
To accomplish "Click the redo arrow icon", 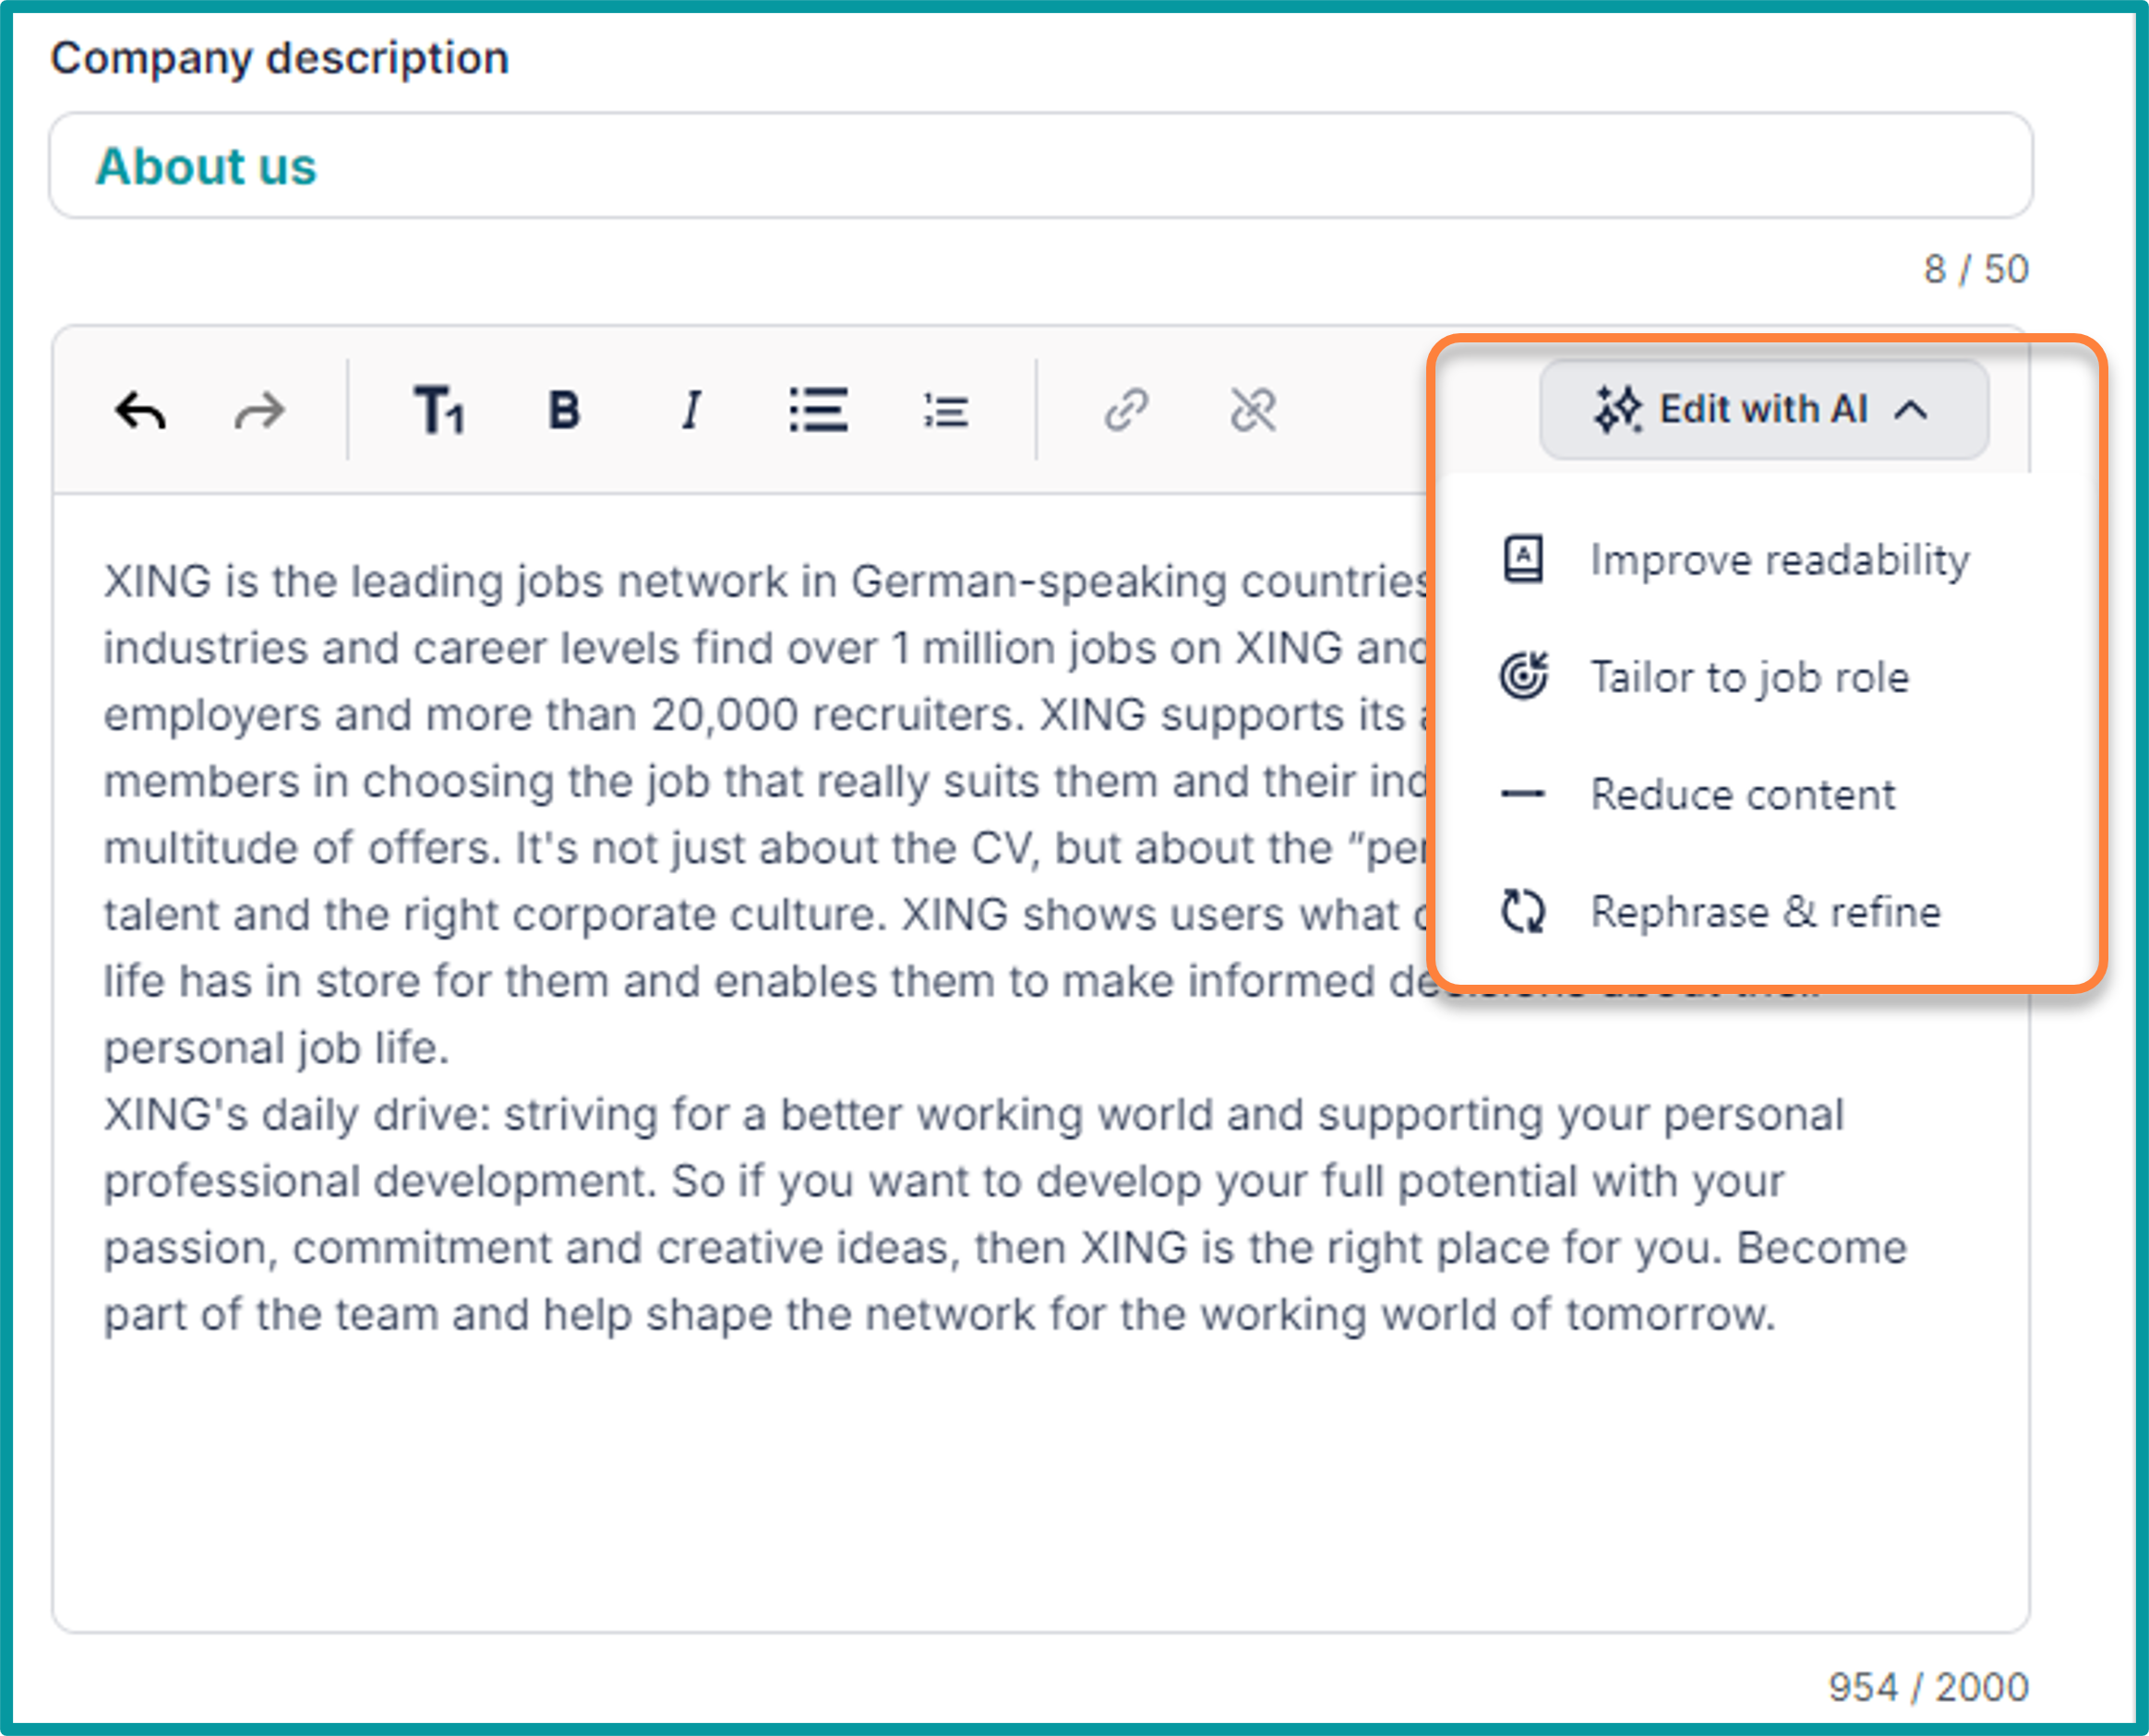I will tap(260, 411).
